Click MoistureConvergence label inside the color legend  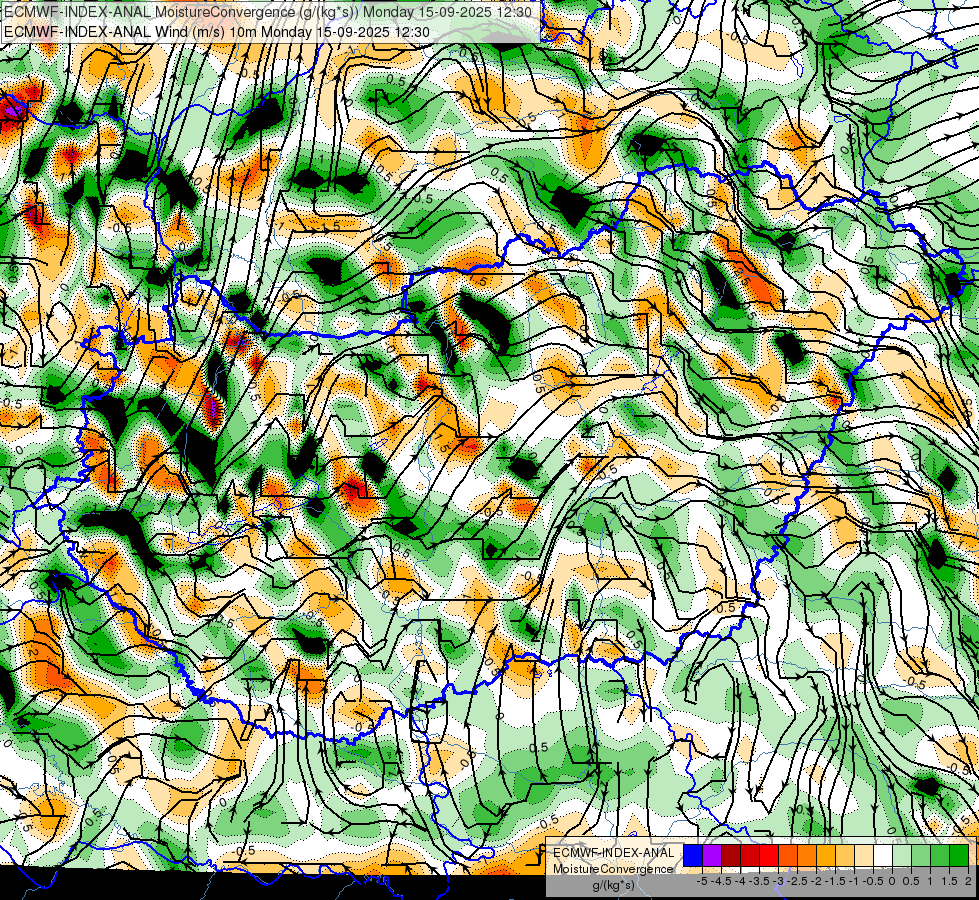click(613, 869)
